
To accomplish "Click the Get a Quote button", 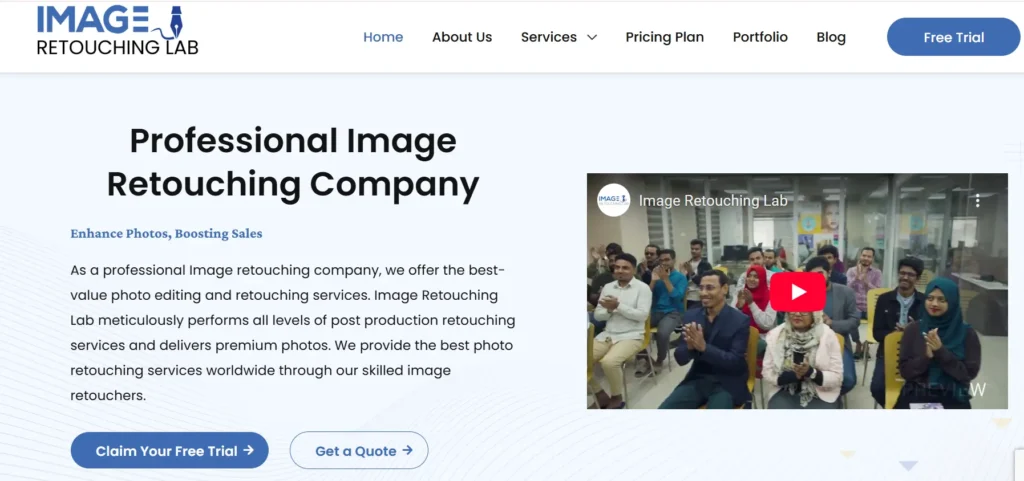I will click(357, 451).
